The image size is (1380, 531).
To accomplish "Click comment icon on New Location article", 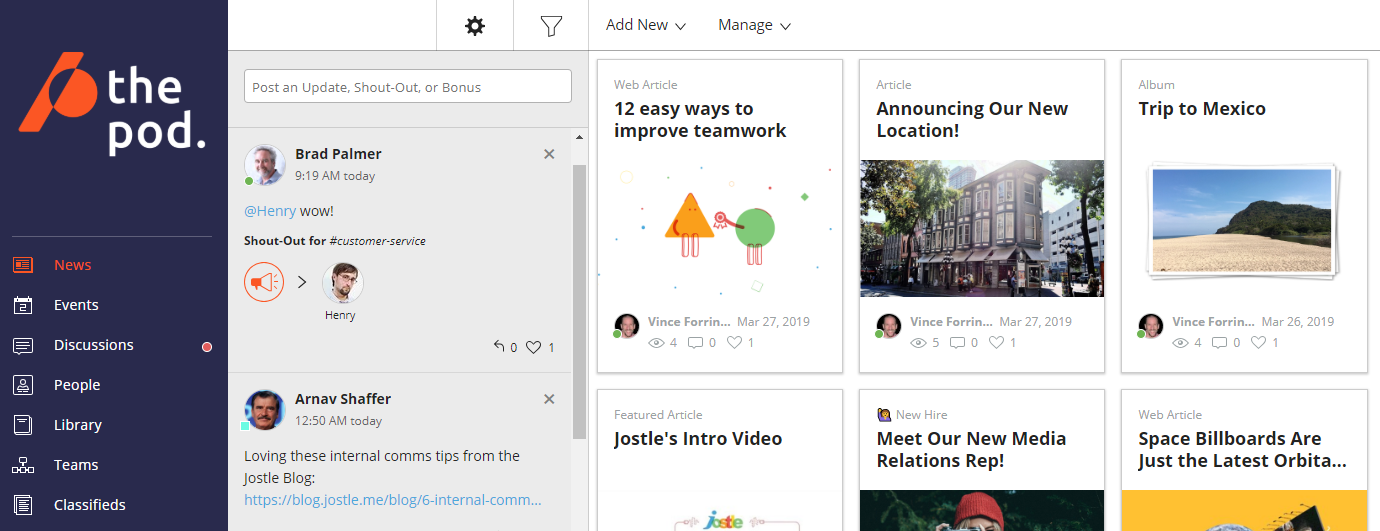I will click(x=957, y=342).
